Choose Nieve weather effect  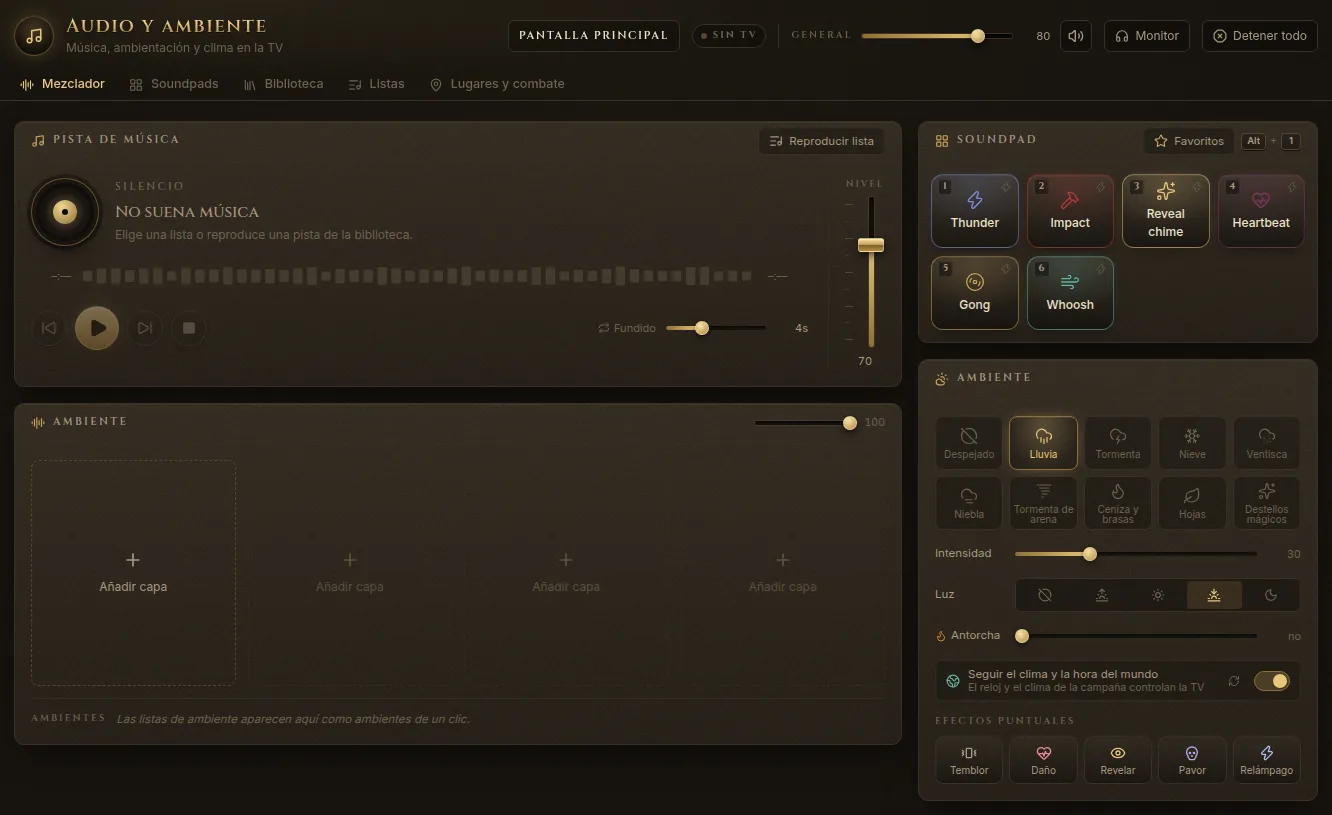point(1192,443)
